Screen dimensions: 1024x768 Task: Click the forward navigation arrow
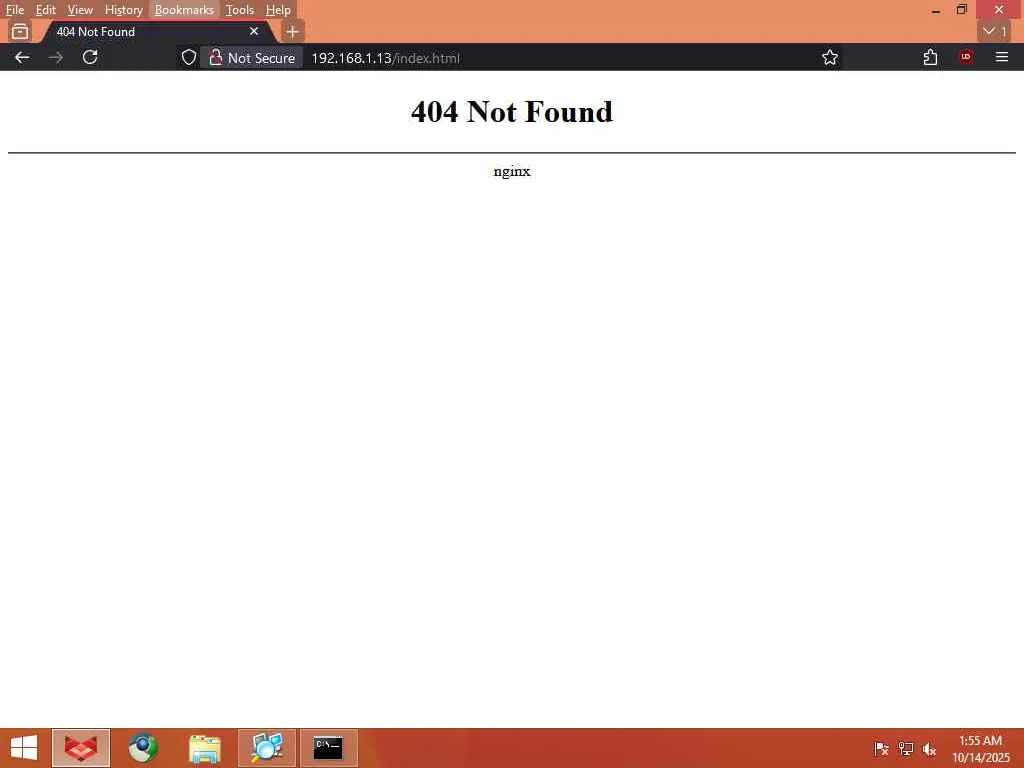tap(56, 57)
